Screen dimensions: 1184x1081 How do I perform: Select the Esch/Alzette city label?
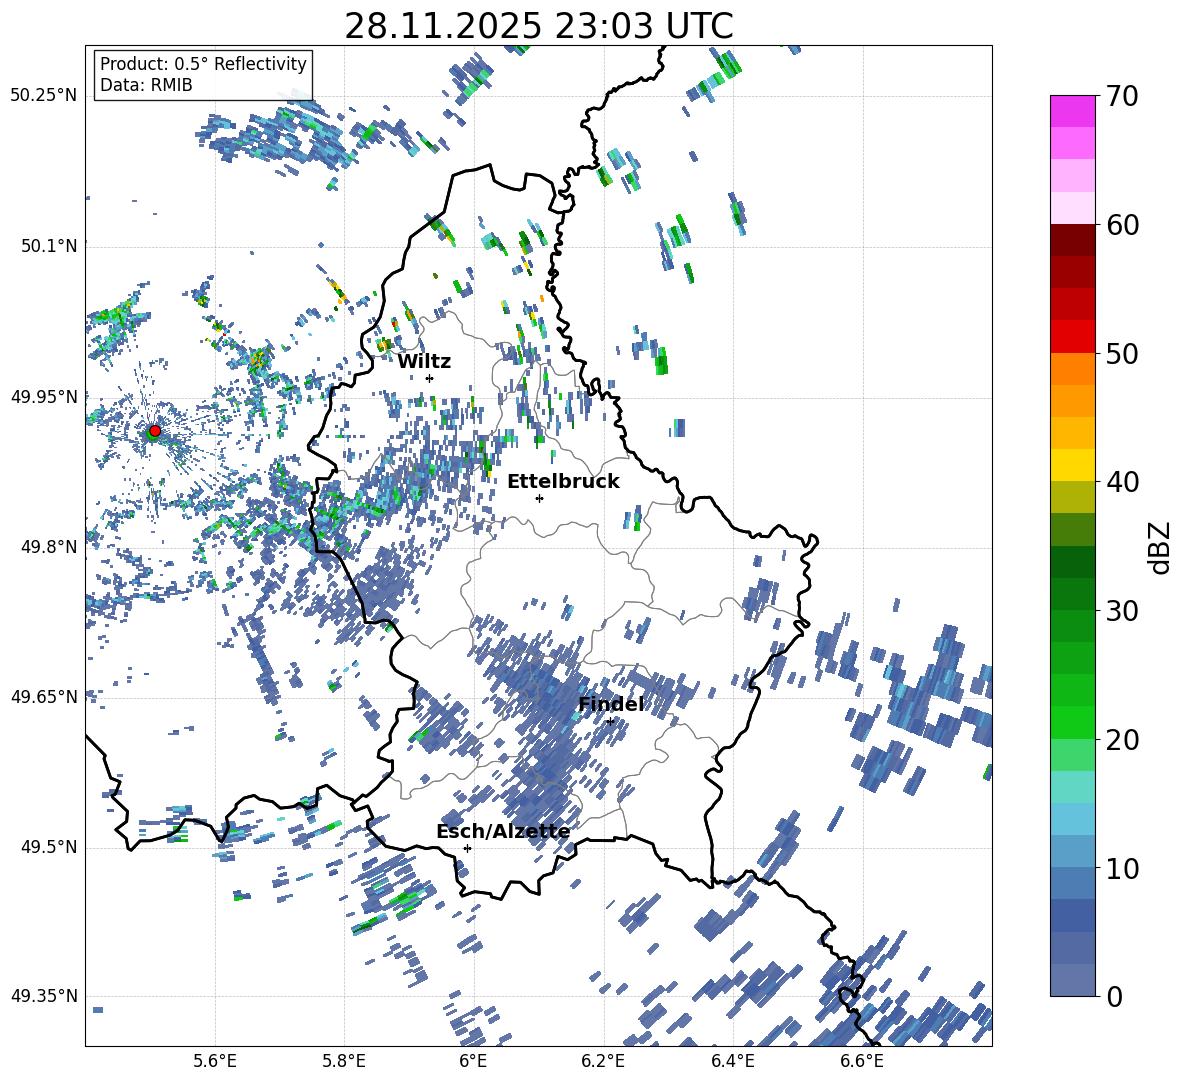[x=502, y=831]
